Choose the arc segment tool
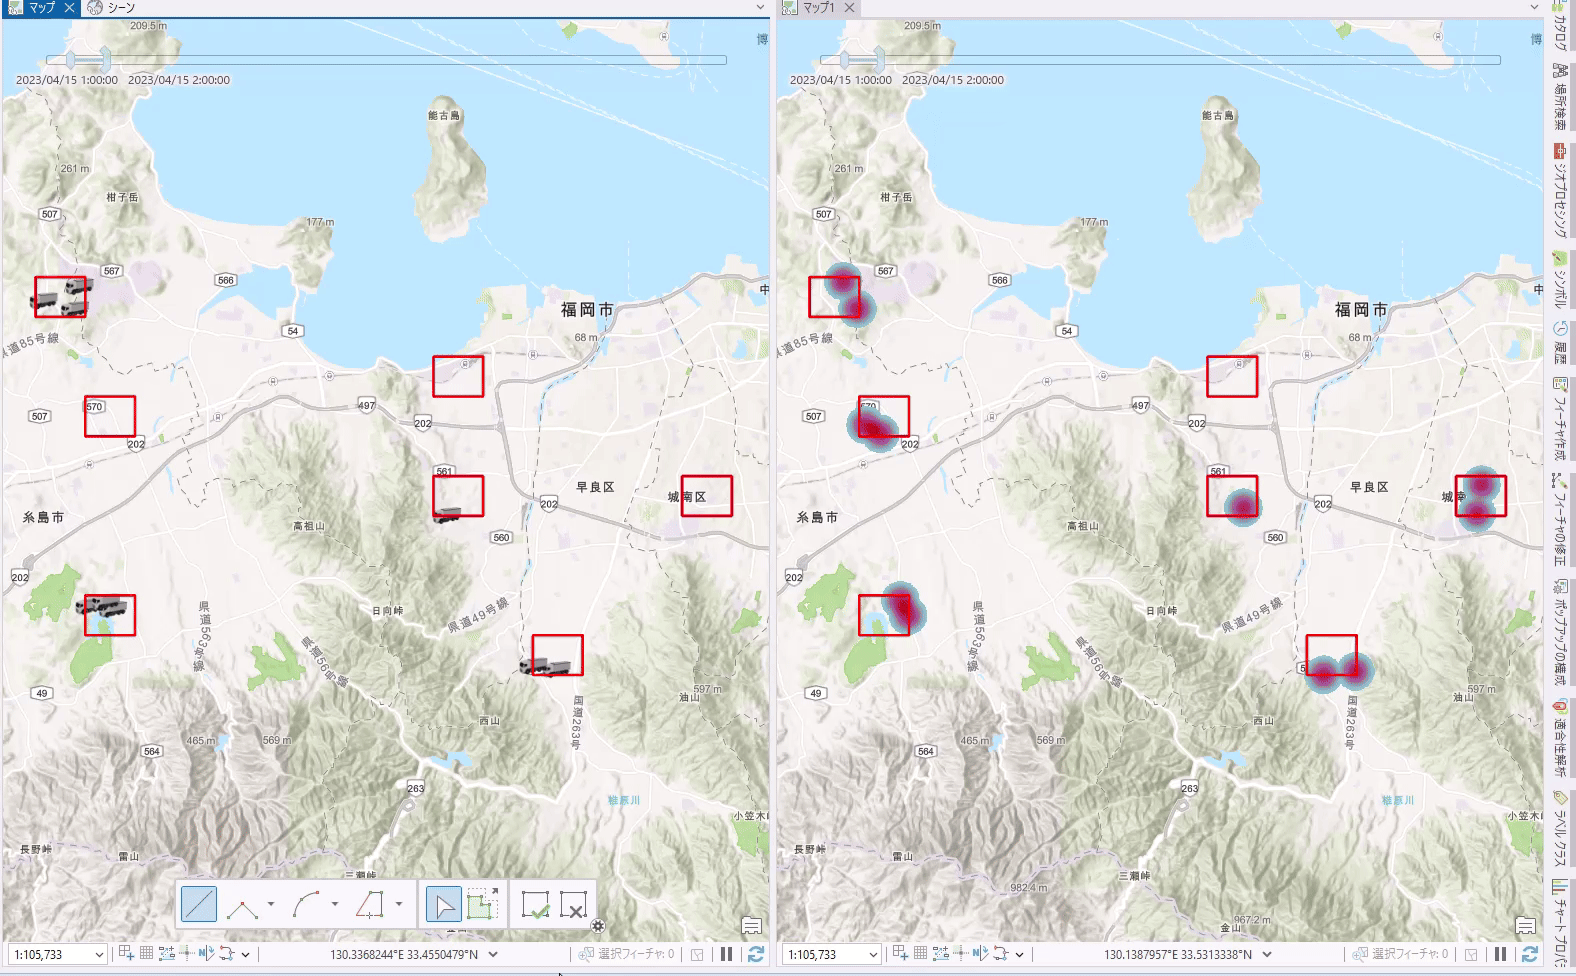The height and width of the screenshot is (976, 1576). [x=306, y=905]
